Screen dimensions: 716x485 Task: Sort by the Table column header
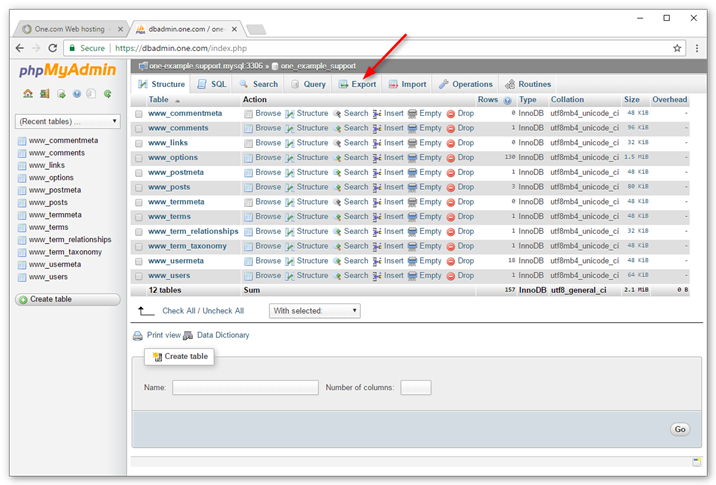click(x=158, y=100)
